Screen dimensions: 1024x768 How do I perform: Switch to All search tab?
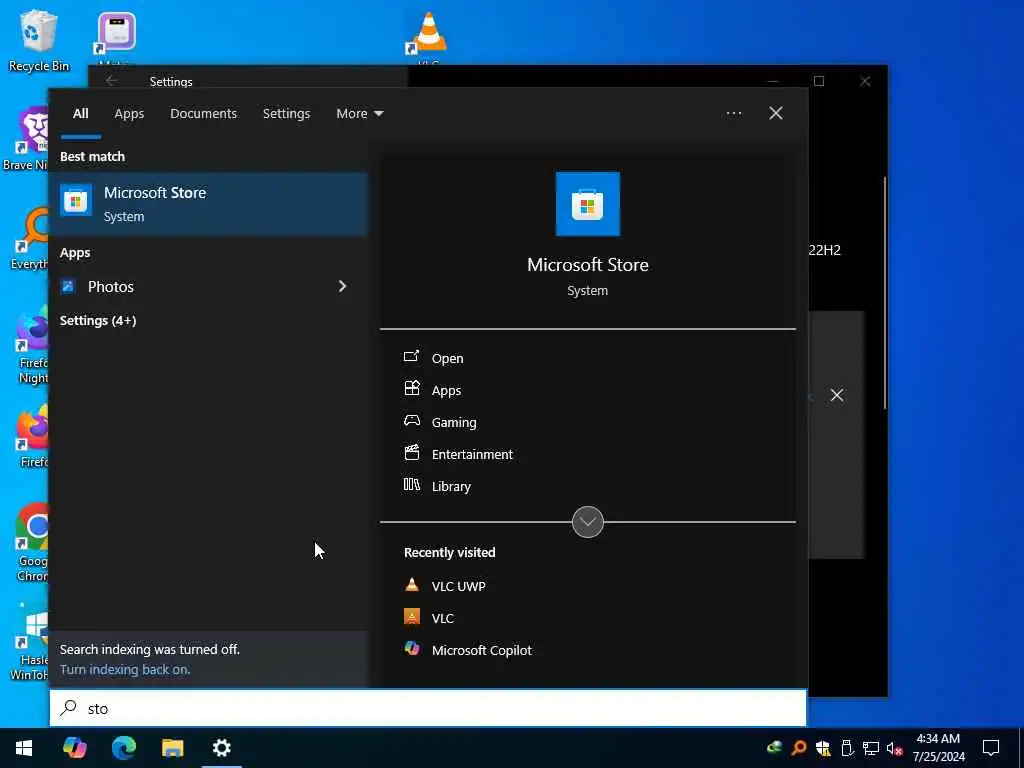(80, 114)
